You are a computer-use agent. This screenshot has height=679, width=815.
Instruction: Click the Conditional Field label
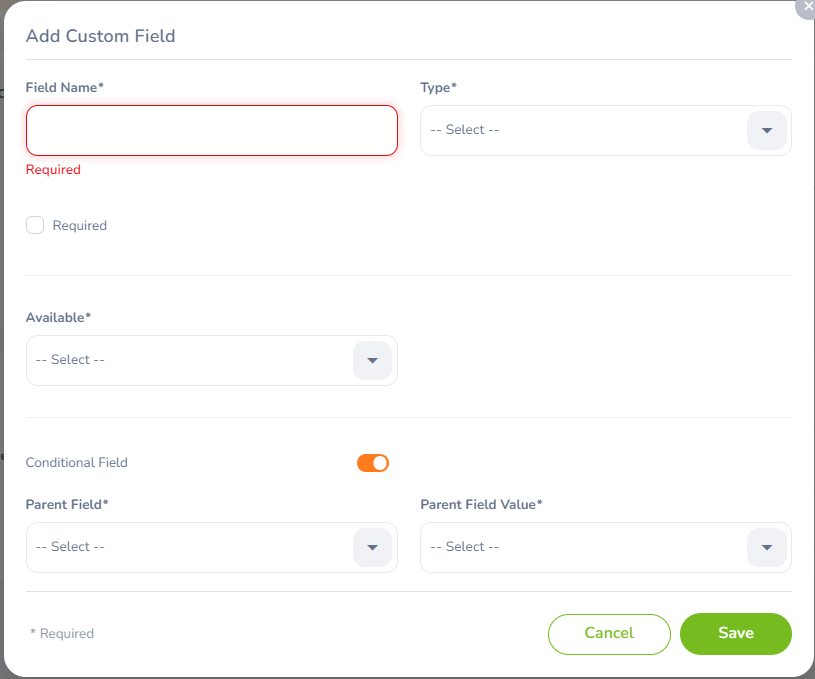(77, 463)
